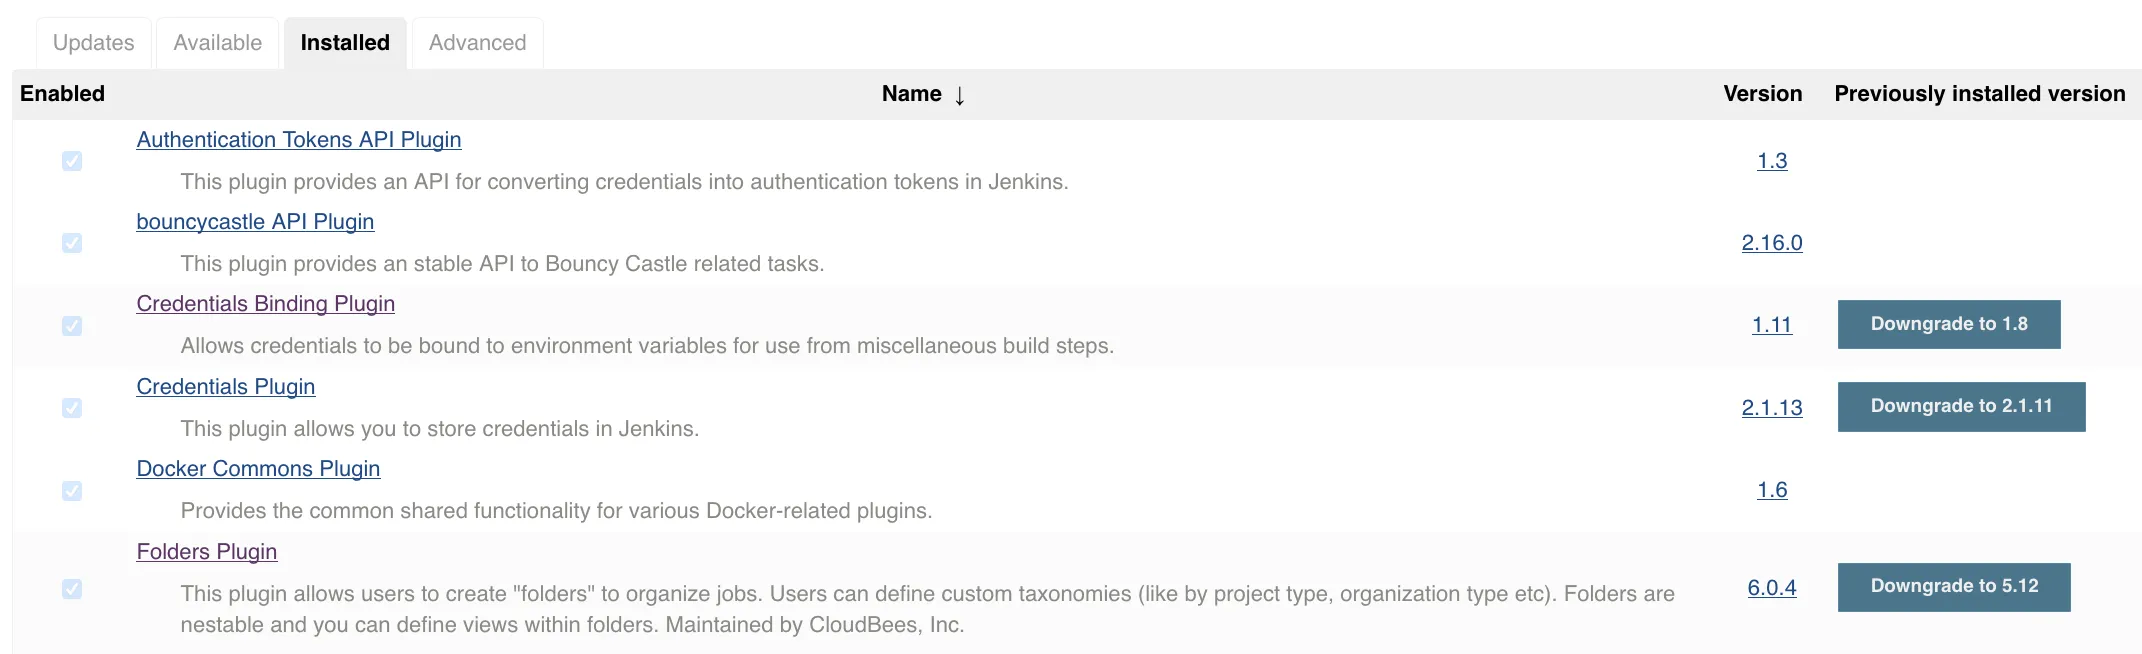Open the Available plugins tab
The height and width of the screenshot is (654, 2142).
(x=217, y=43)
